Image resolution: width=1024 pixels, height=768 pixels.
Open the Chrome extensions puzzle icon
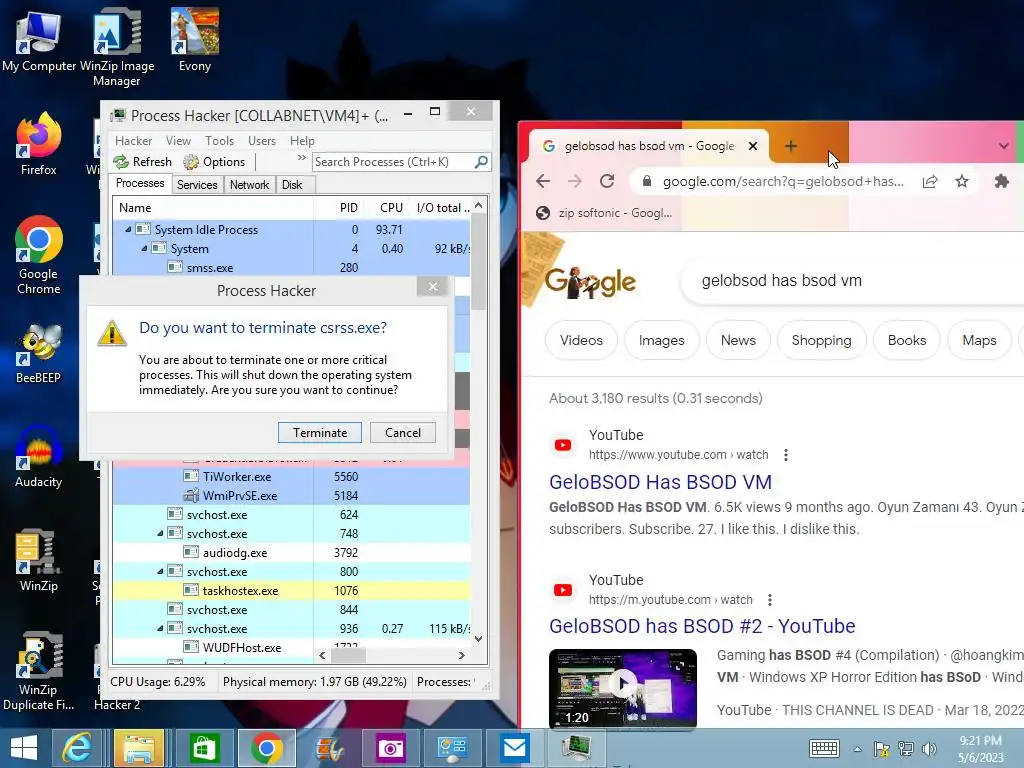1001,181
